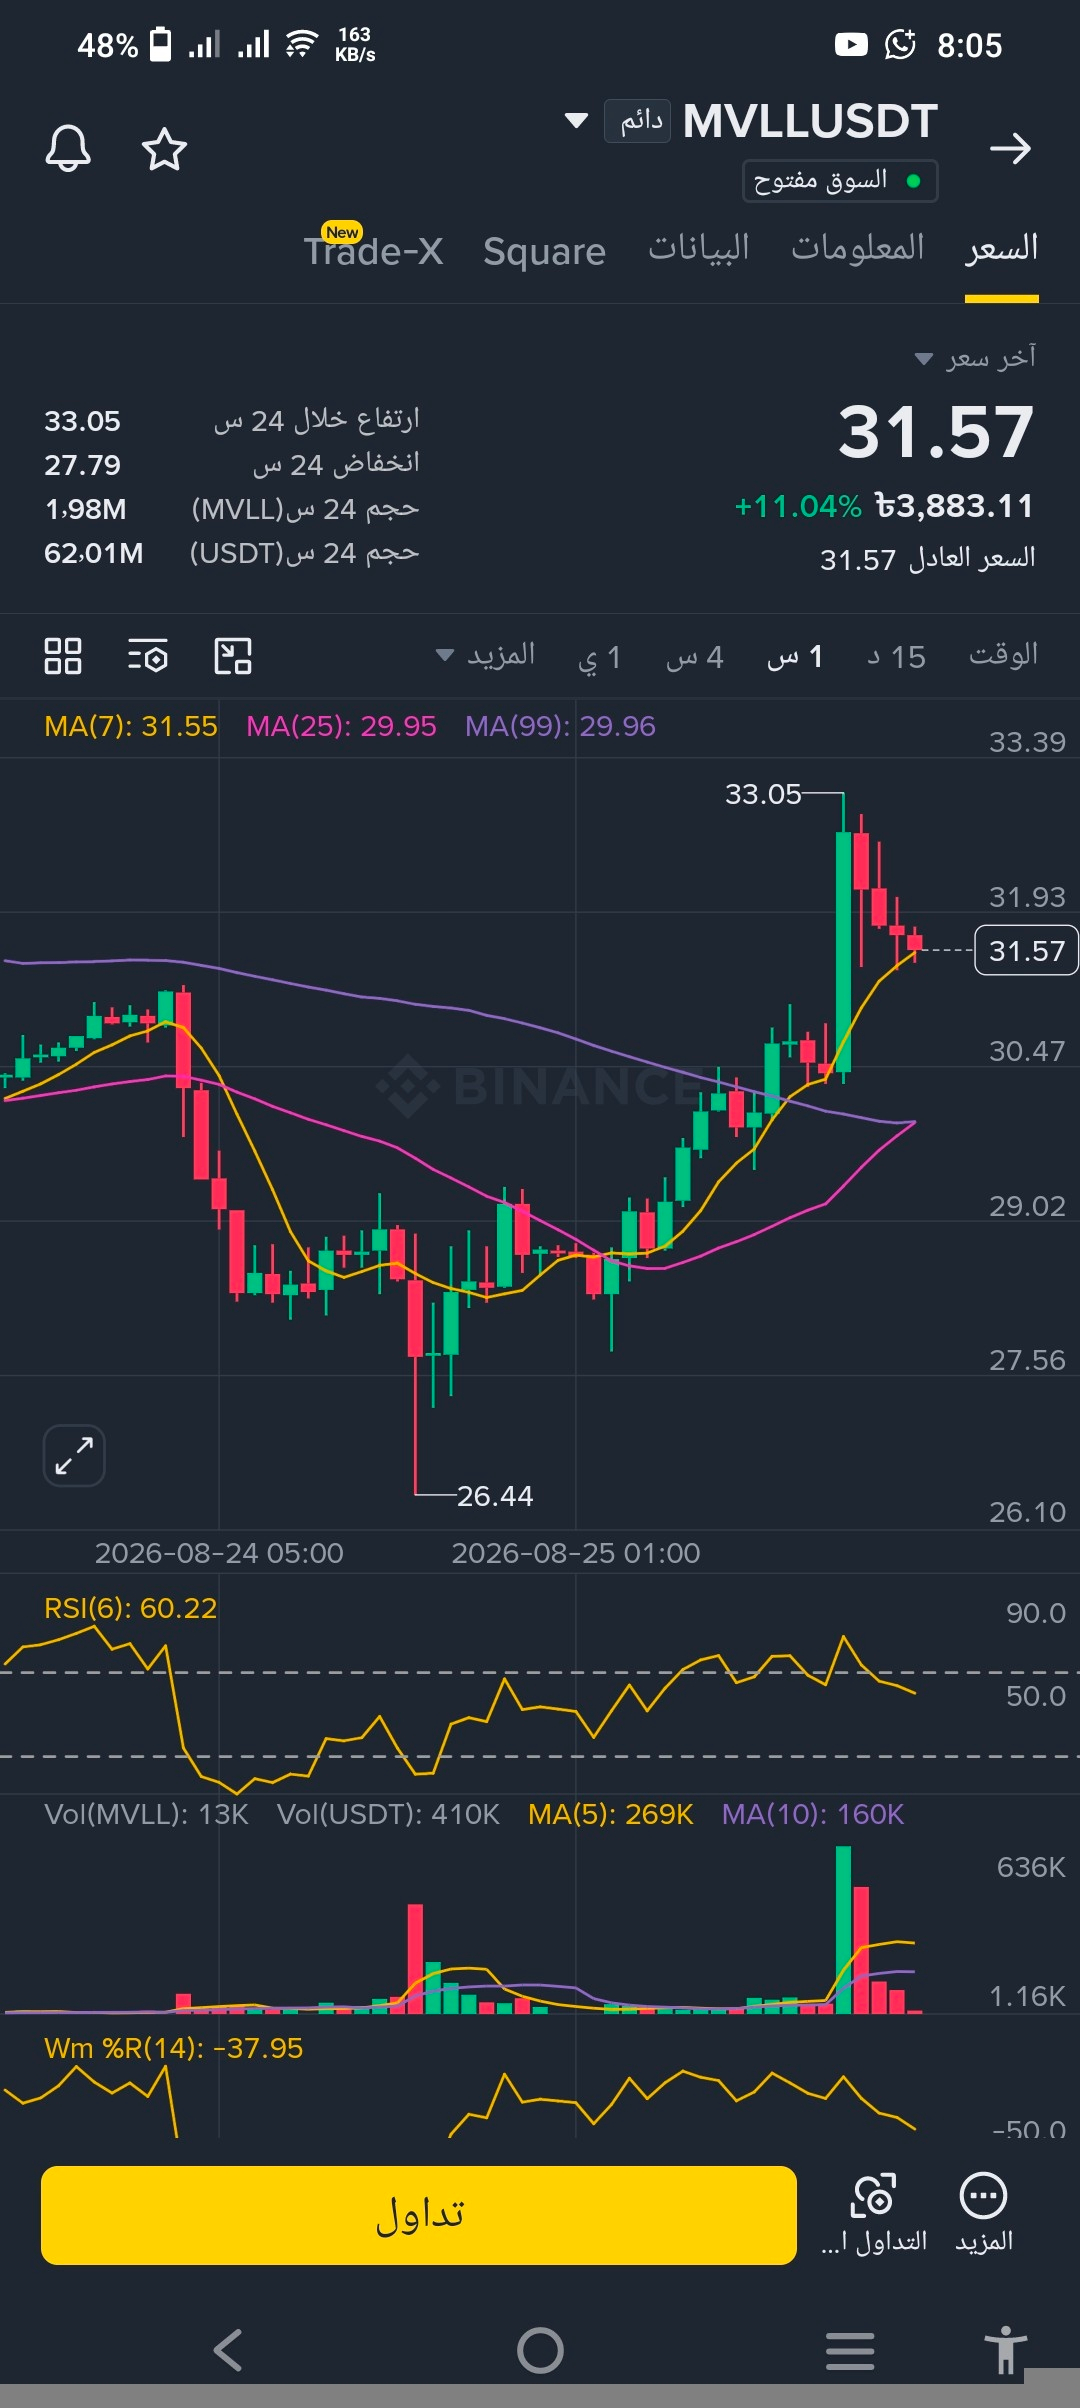Open the four-squares chart layout icon
Screen dimensions: 1080x2408
coord(63,656)
